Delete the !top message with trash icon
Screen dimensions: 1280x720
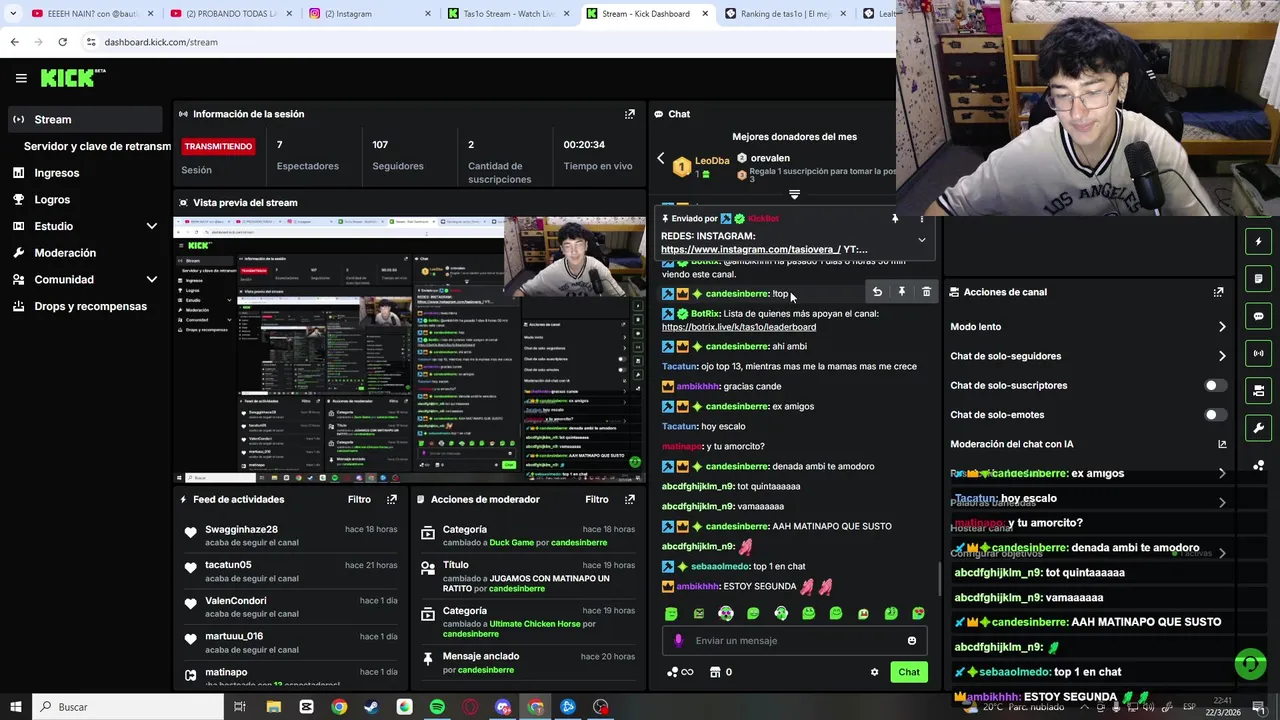point(926,292)
